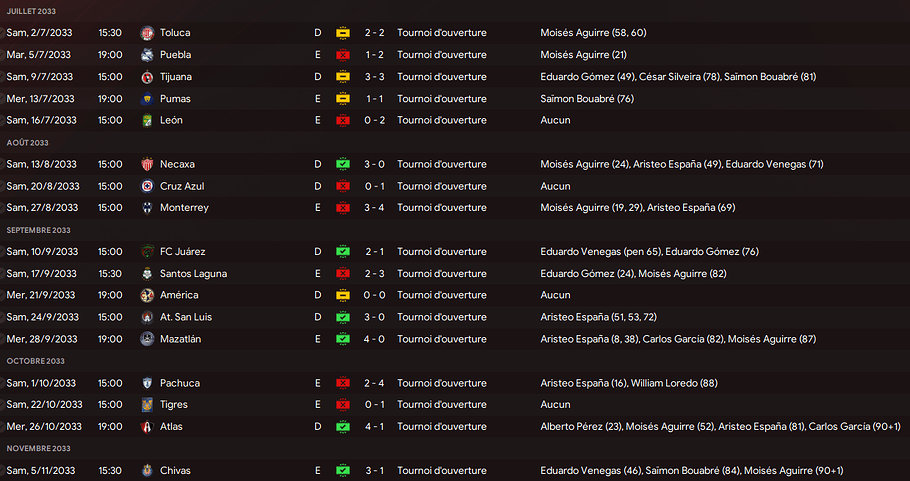Click red loss icon for León match
This screenshot has width=910, height=481.
(343, 120)
